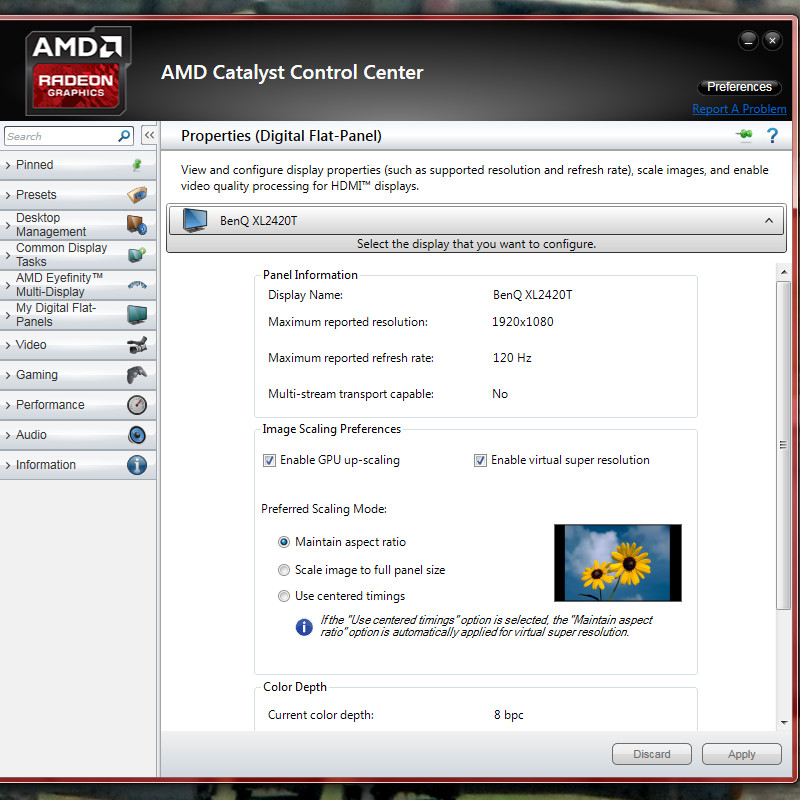Click the AMD Radeon Graphics logo
Viewport: 800px width, 800px height.
pyautogui.click(x=78, y=71)
